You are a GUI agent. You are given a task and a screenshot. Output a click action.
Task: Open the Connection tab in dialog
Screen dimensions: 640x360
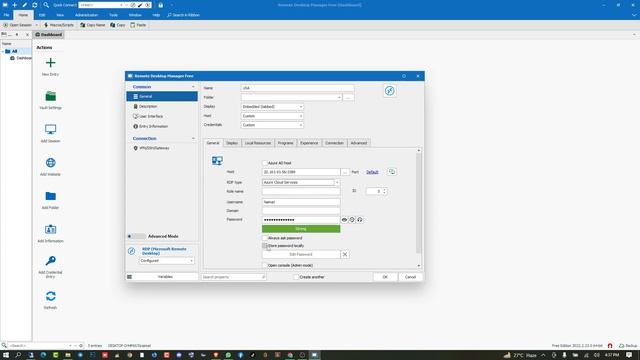point(334,143)
